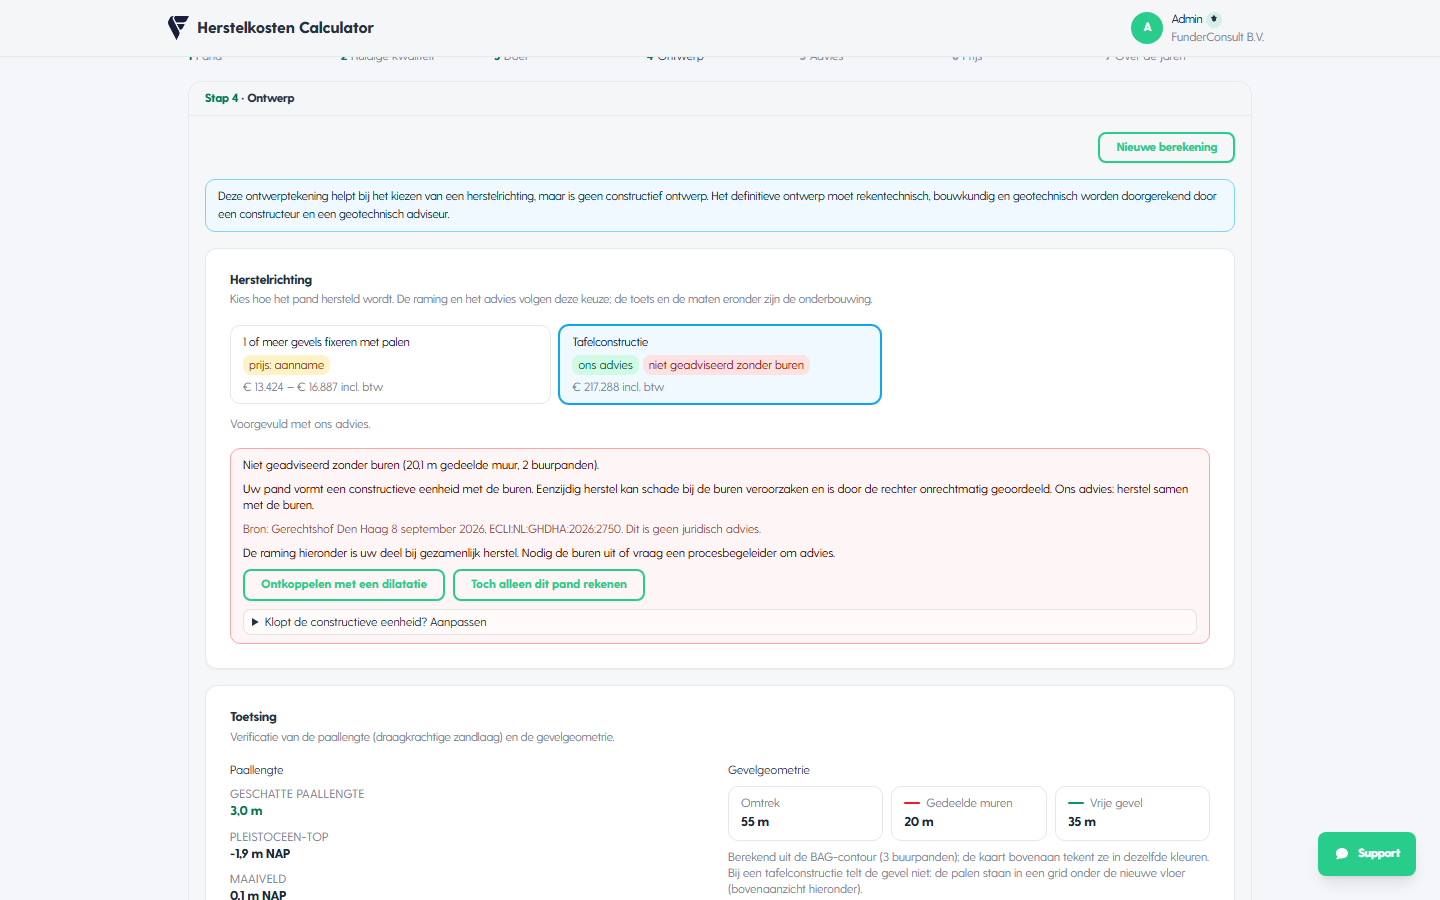1440x900 pixels.
Task: Open the Support chat button
Action: 1367,854
